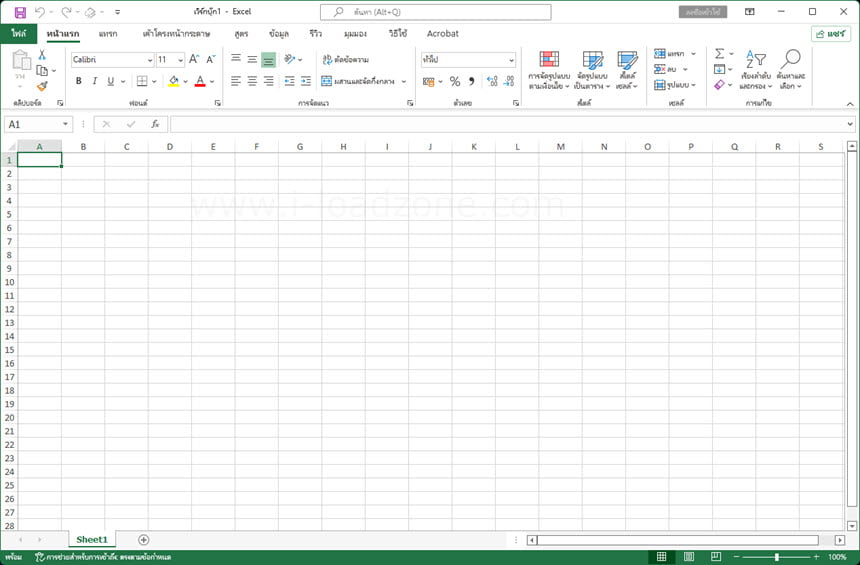Toggle Underline formatting

(111, 81)
